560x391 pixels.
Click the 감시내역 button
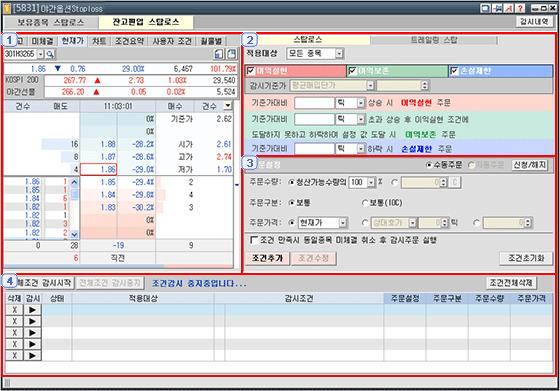pyautogui.click(x=534, y=22)
